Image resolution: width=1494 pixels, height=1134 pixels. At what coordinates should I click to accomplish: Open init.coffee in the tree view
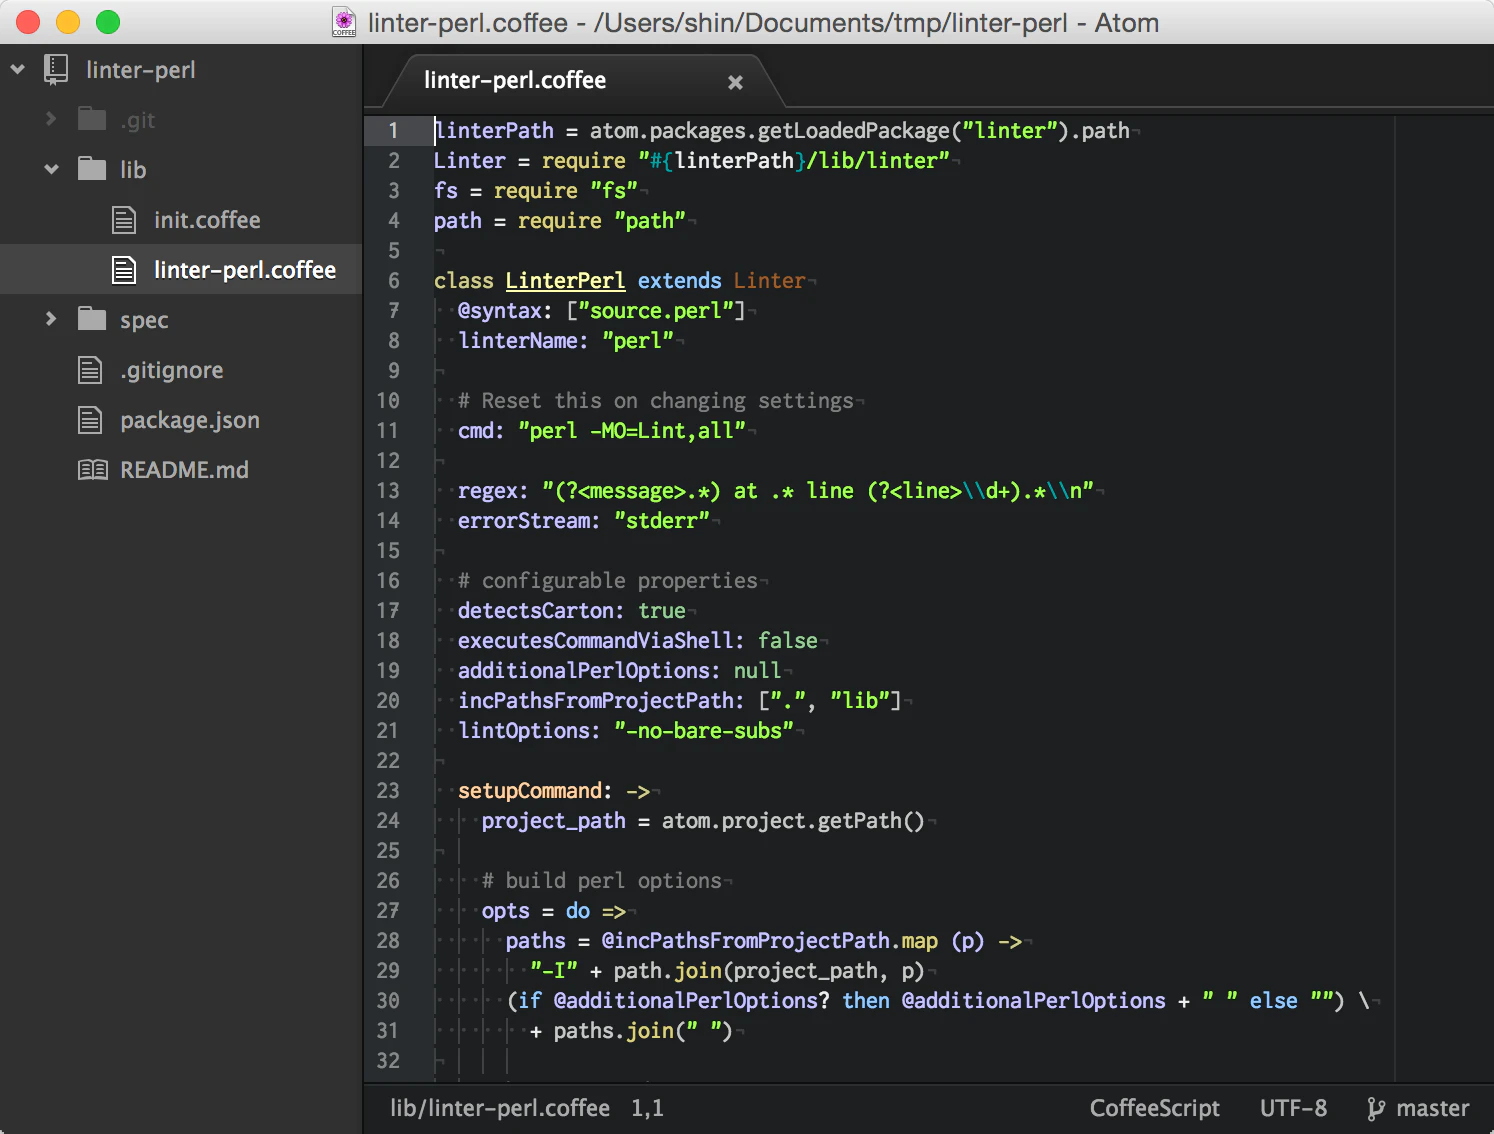[207, 220]
